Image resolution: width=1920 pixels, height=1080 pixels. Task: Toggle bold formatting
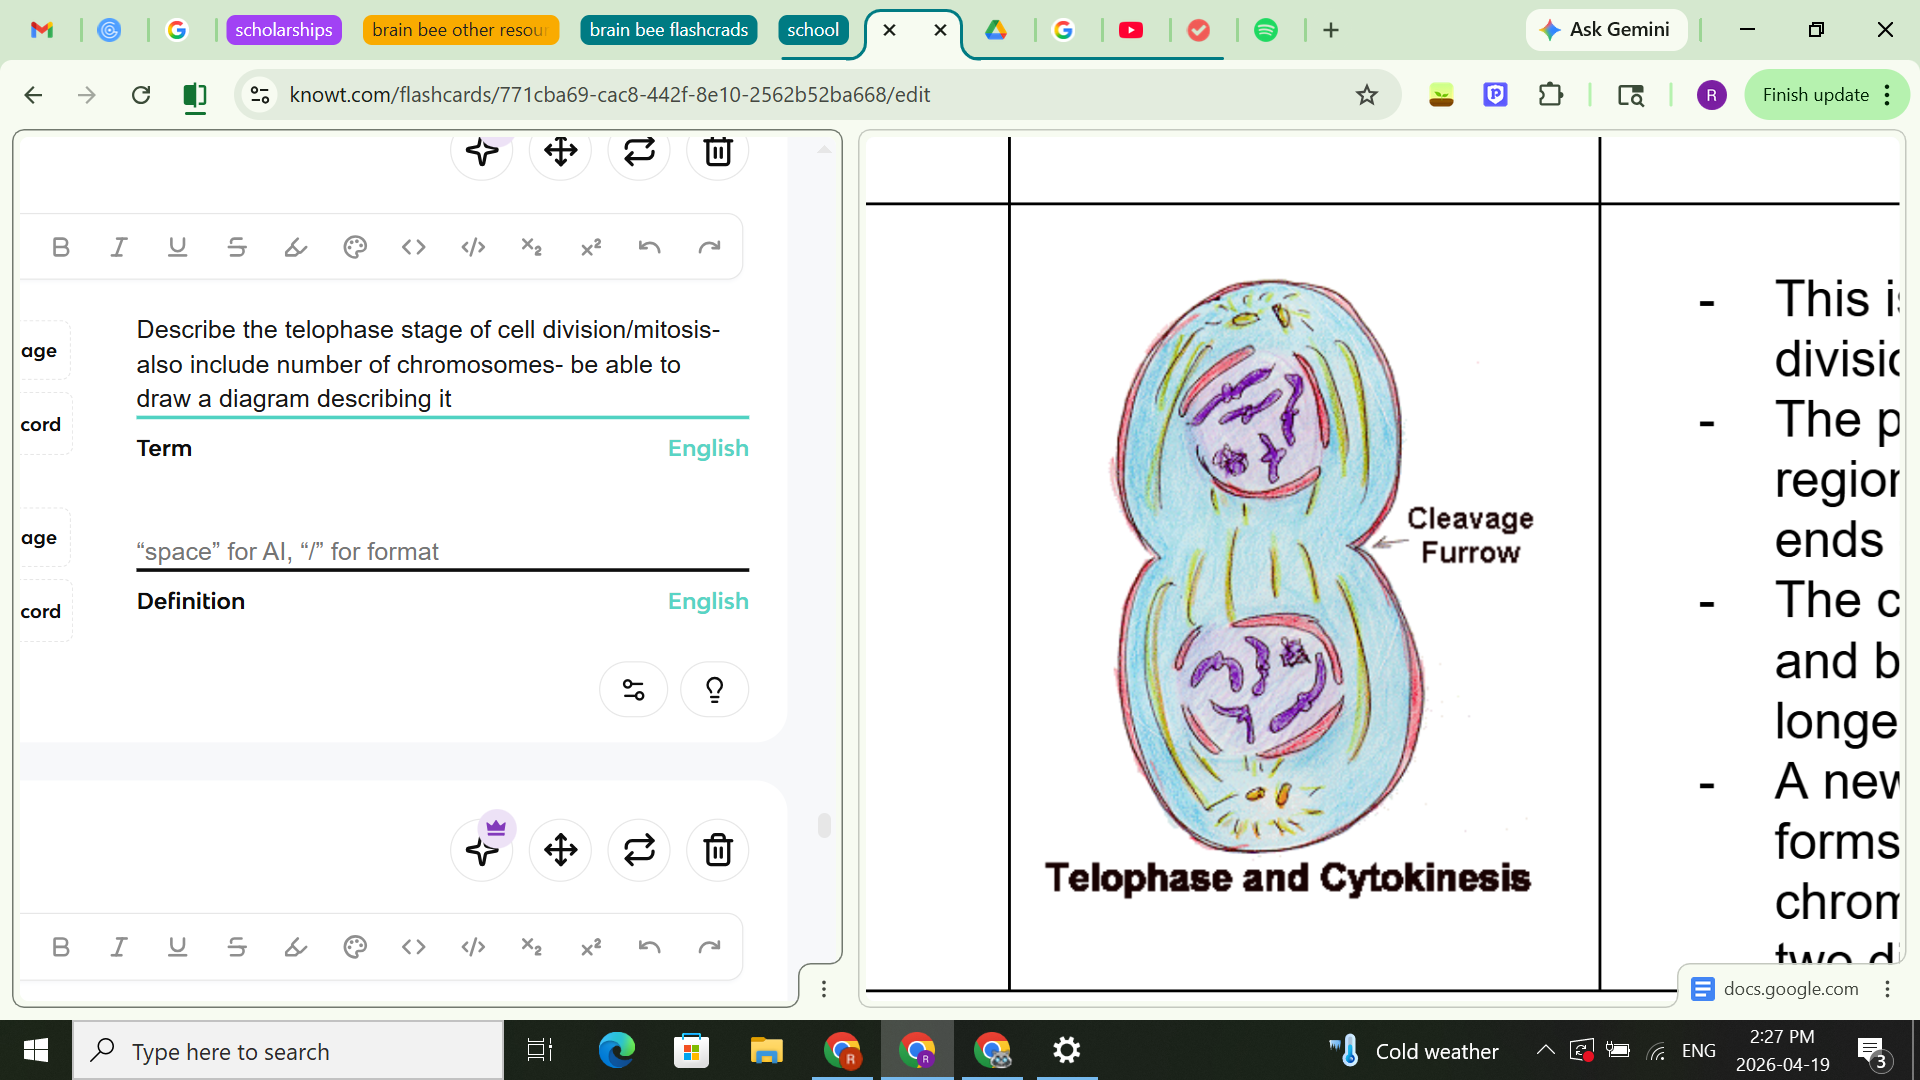[x=60, y=247]
